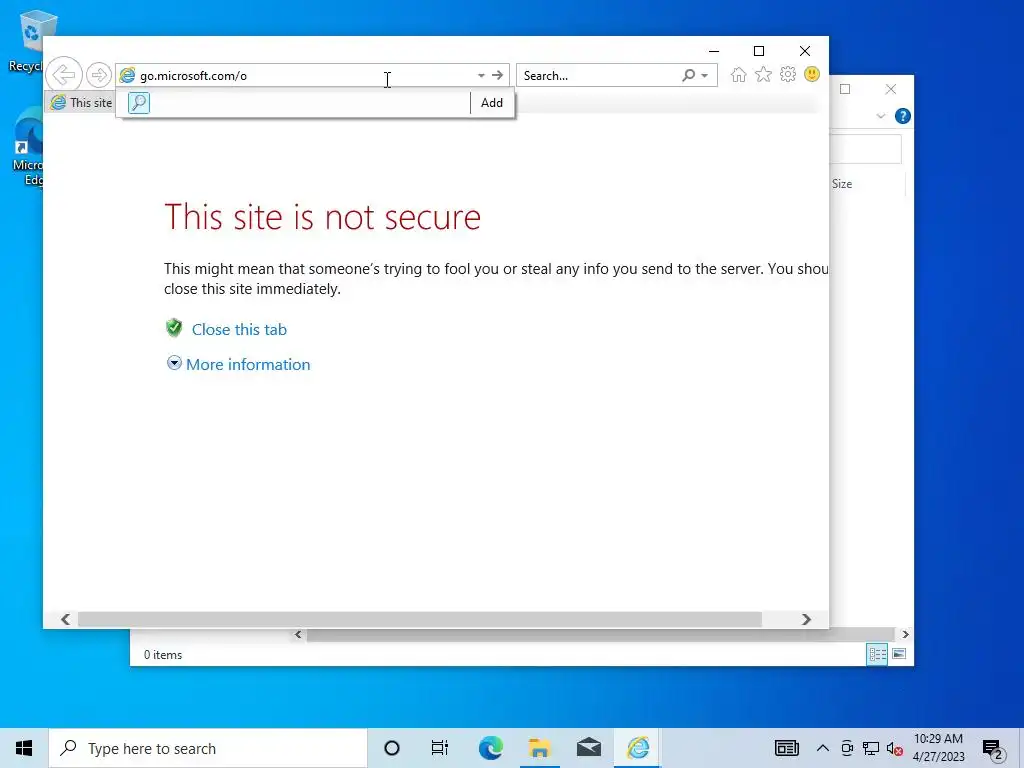Image resolution: width=1024 pixels, height=768 pixels.
Task: Click the green shield icon
Action: 174,328
